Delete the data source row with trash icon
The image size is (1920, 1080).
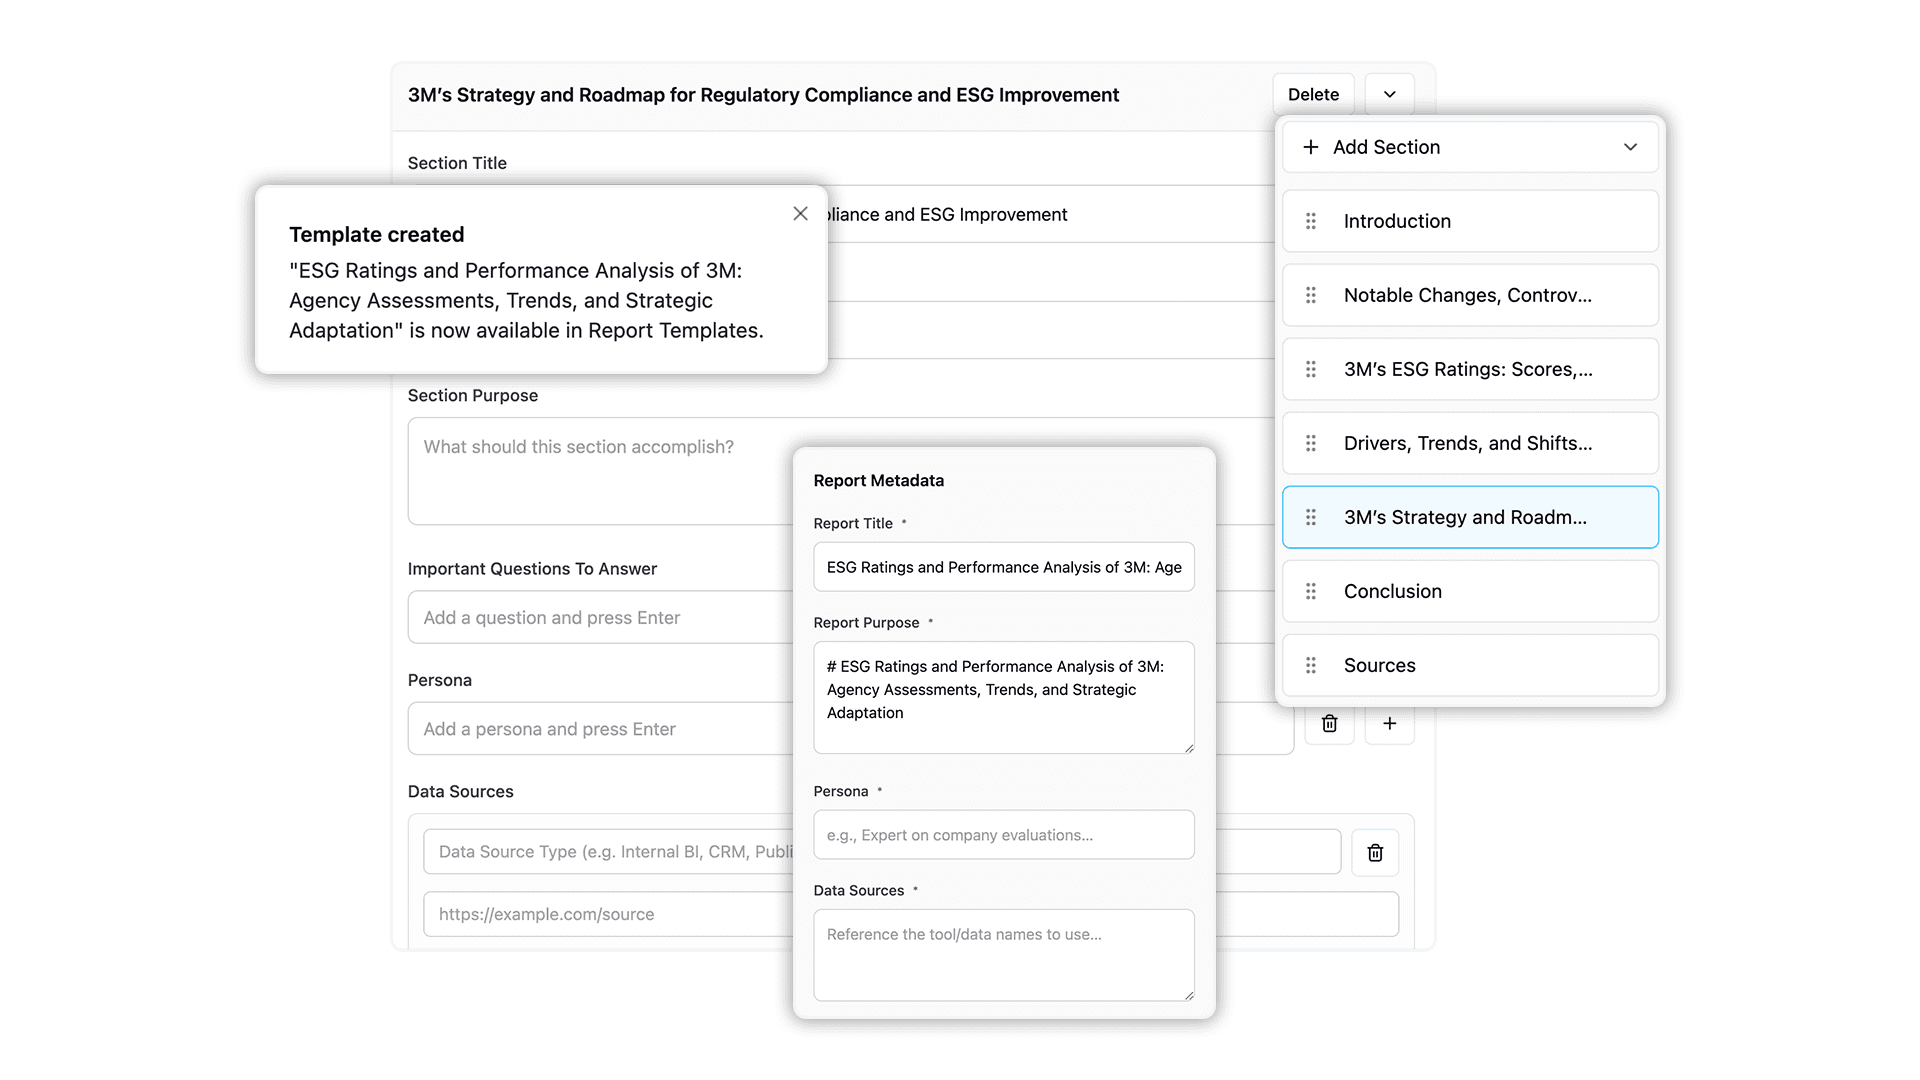click(1375, 852)
